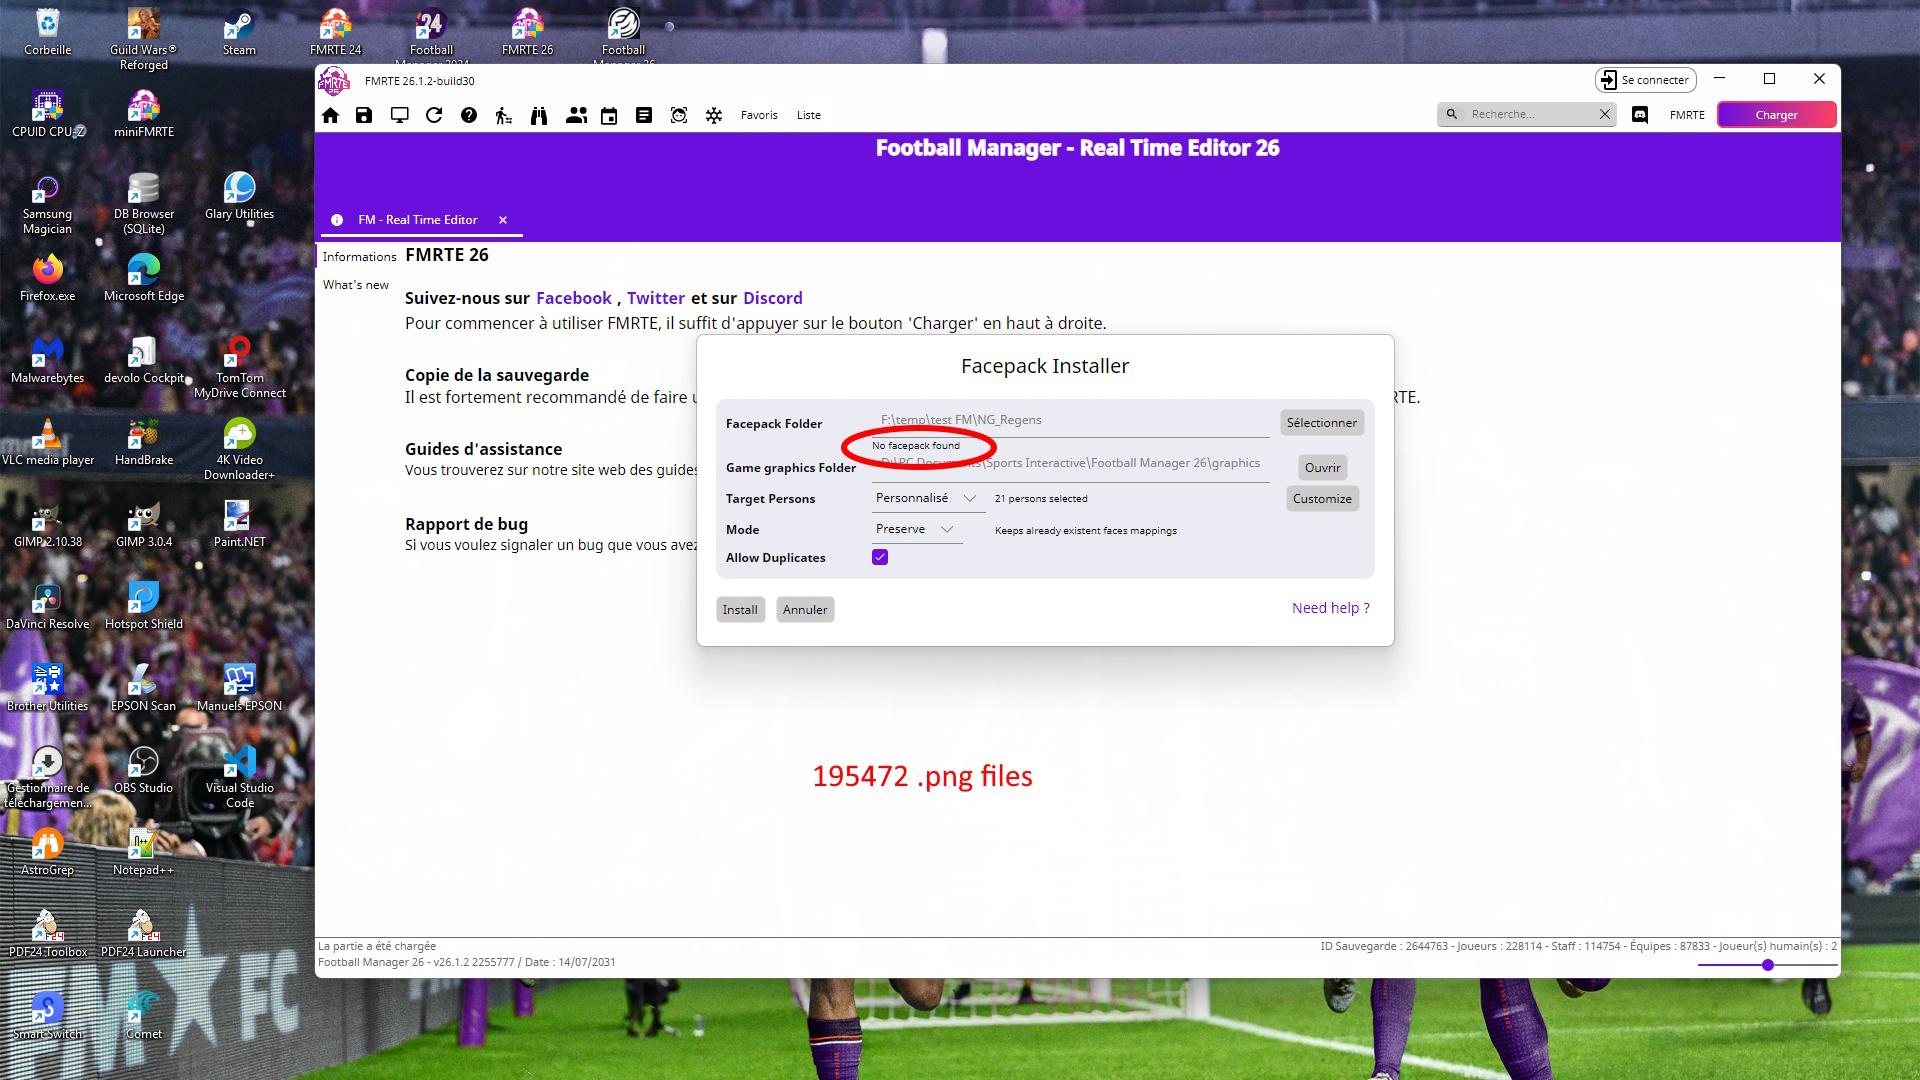
Task: Click the Refresh icon in the toolbar
Action: click(x=433, y=115)
